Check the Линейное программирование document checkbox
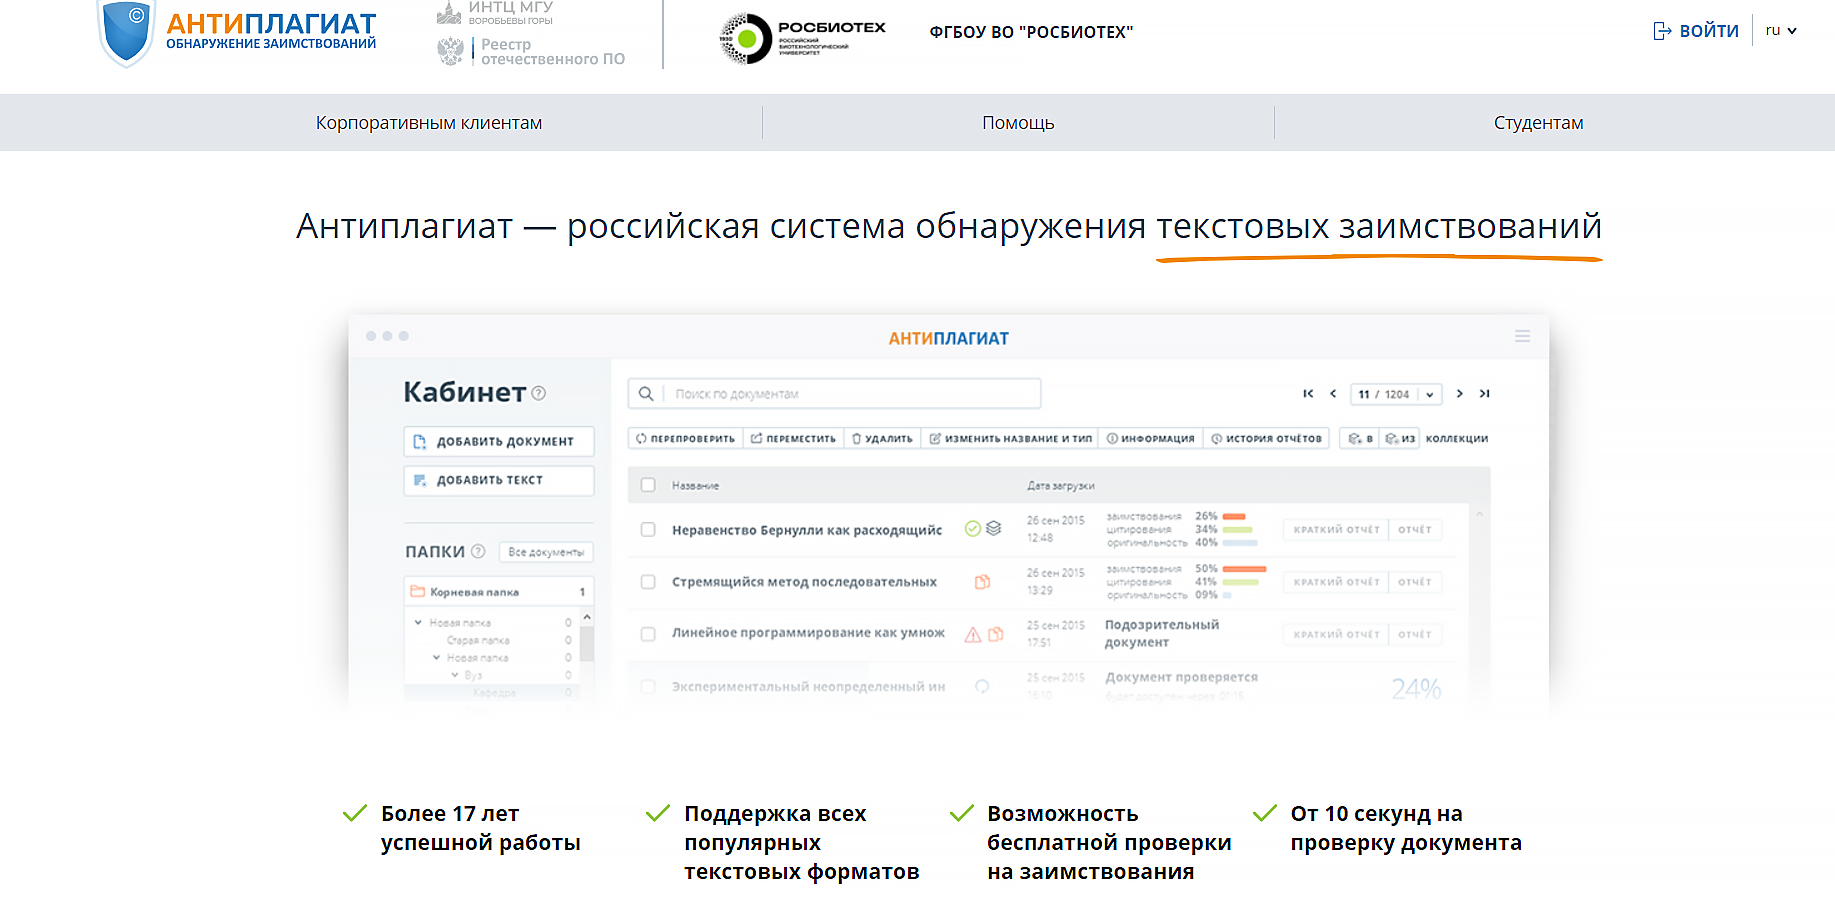This screenshot has height=906, width=1835. coord(648,634)
